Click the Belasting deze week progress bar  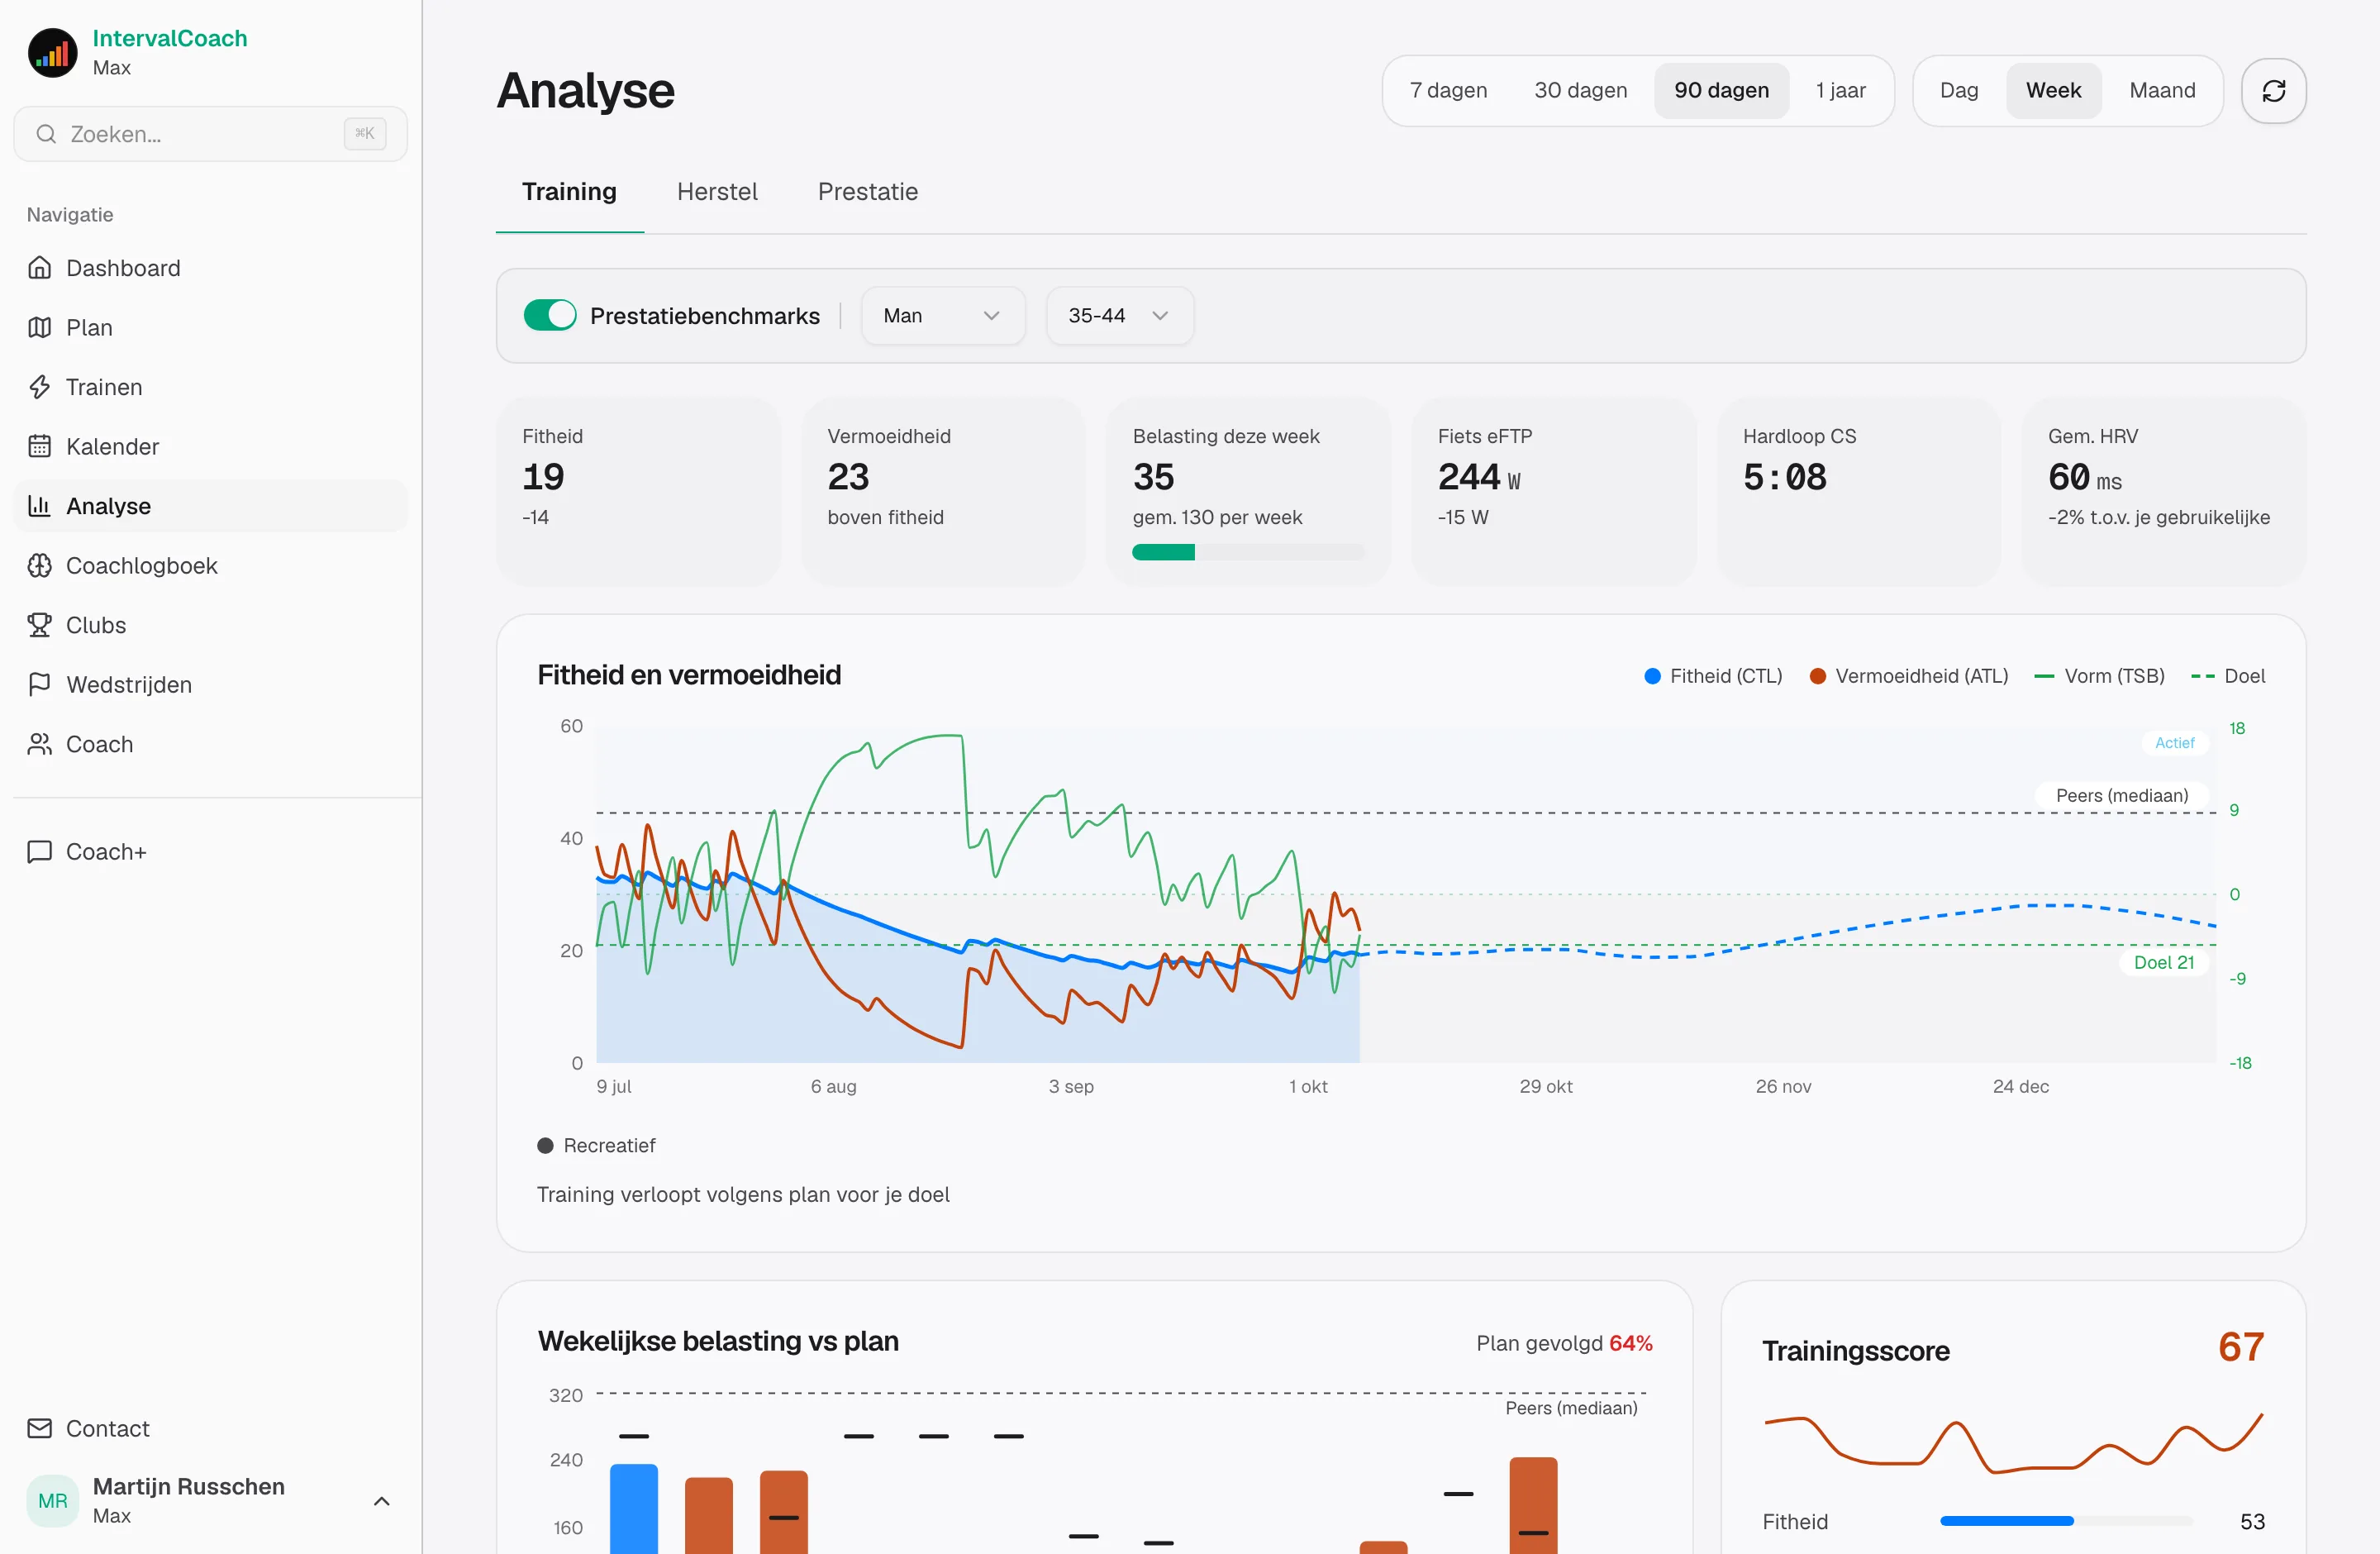(1247, 552)
